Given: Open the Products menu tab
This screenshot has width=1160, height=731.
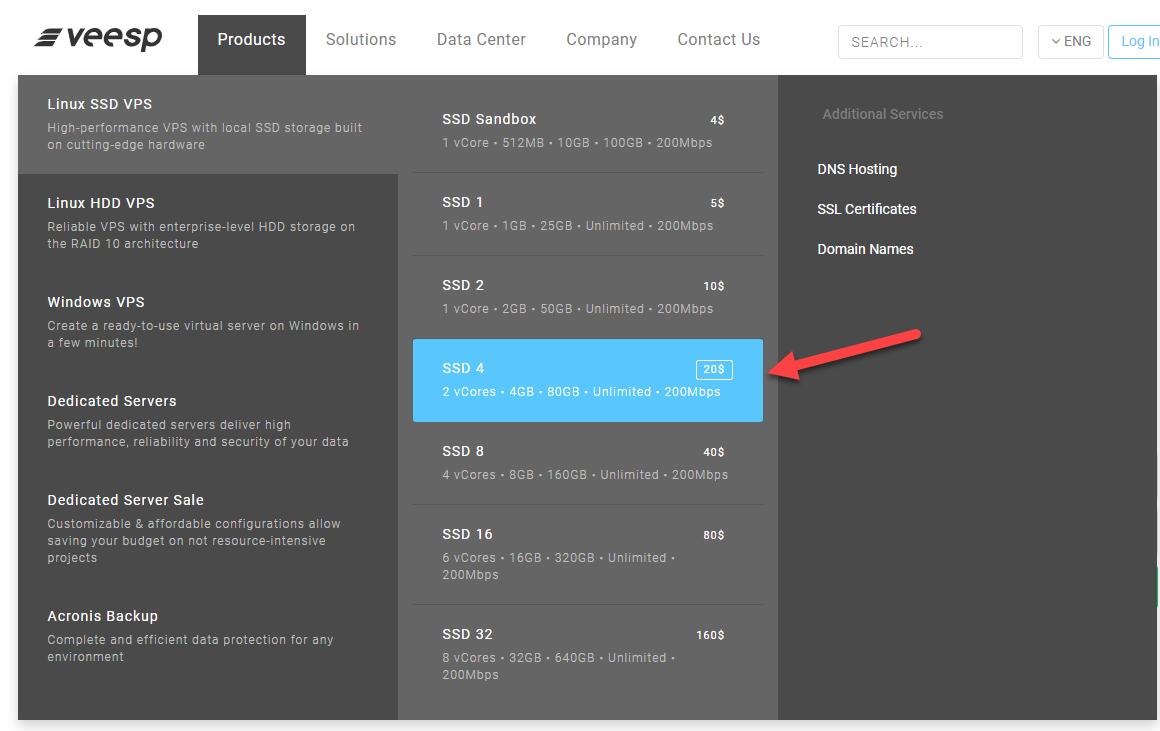Looking at the screenshot, I should pyautogui.click(x=251, y=40).
